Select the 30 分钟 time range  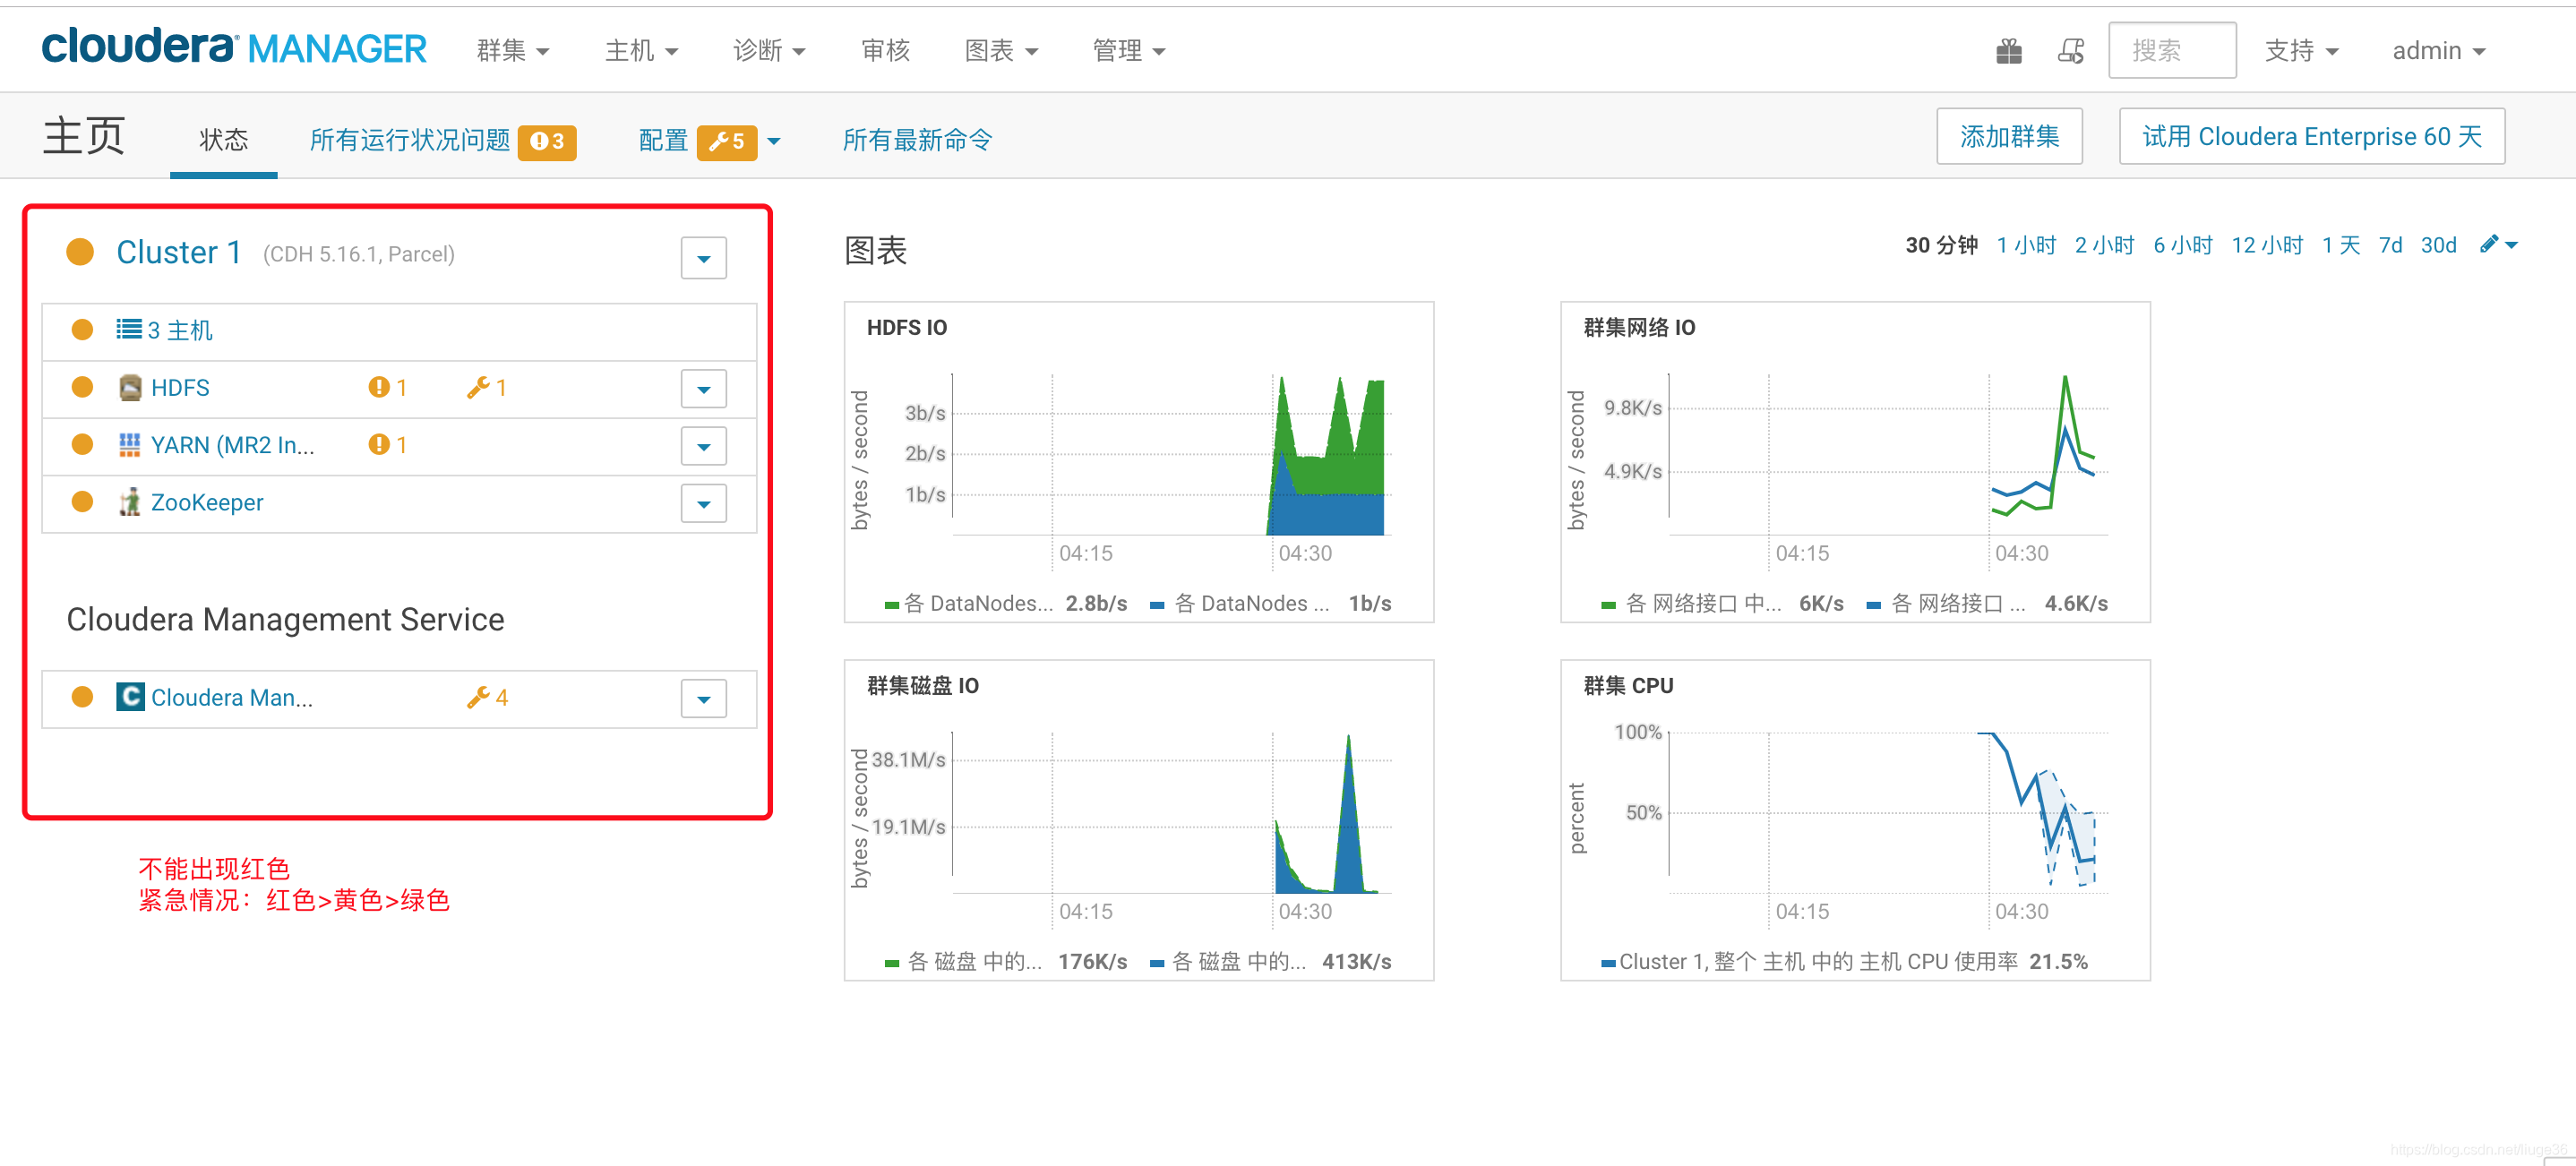[x=1941, y=245]
